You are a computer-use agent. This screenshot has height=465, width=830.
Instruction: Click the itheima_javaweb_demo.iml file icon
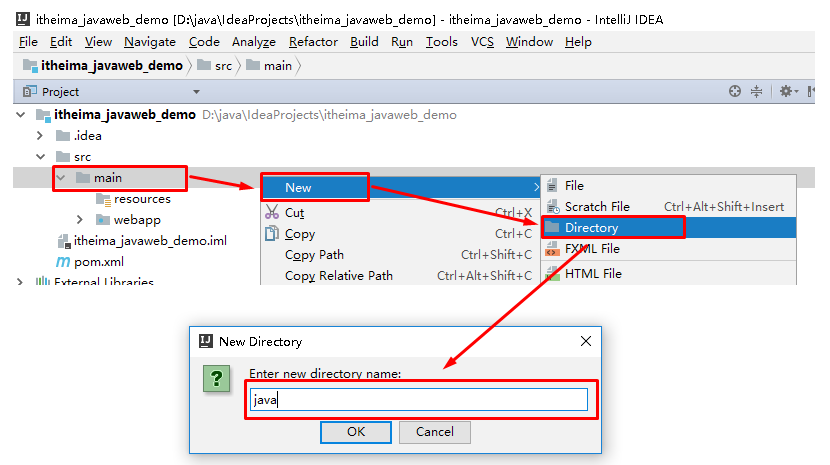[64, 242]
